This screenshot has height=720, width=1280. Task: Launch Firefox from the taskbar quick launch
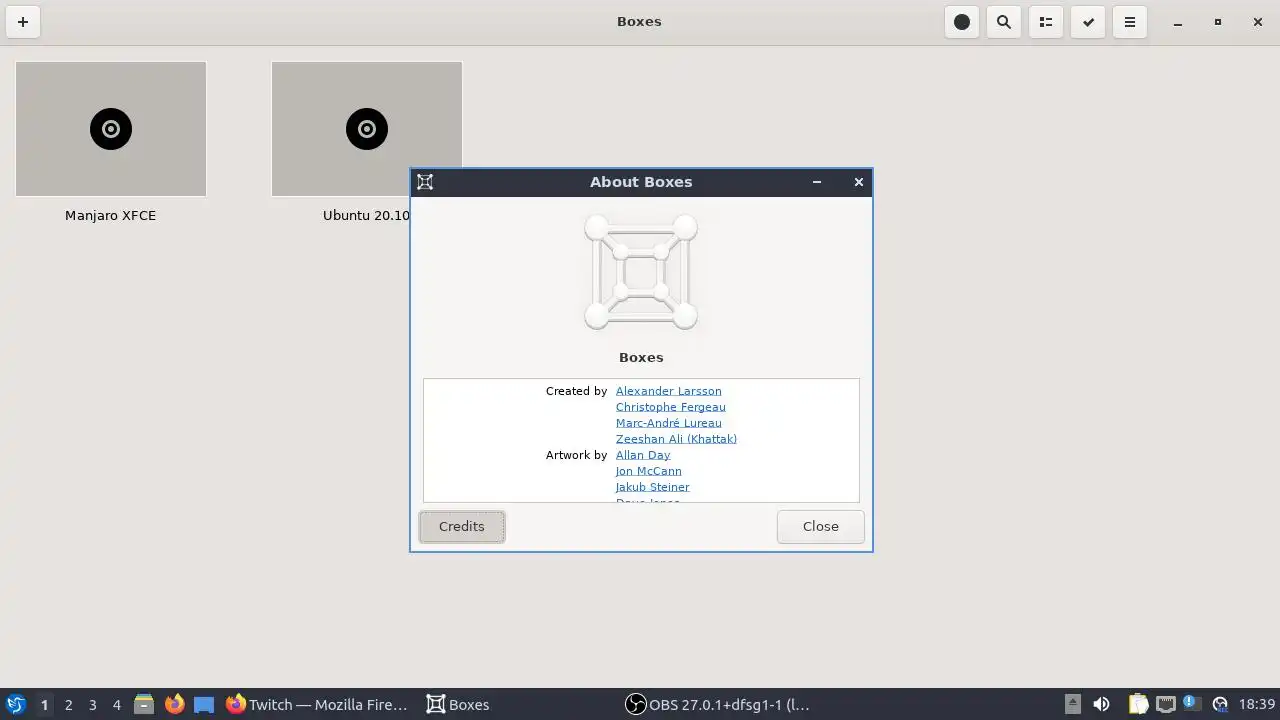pyautogui.click(x=174, y=705)
